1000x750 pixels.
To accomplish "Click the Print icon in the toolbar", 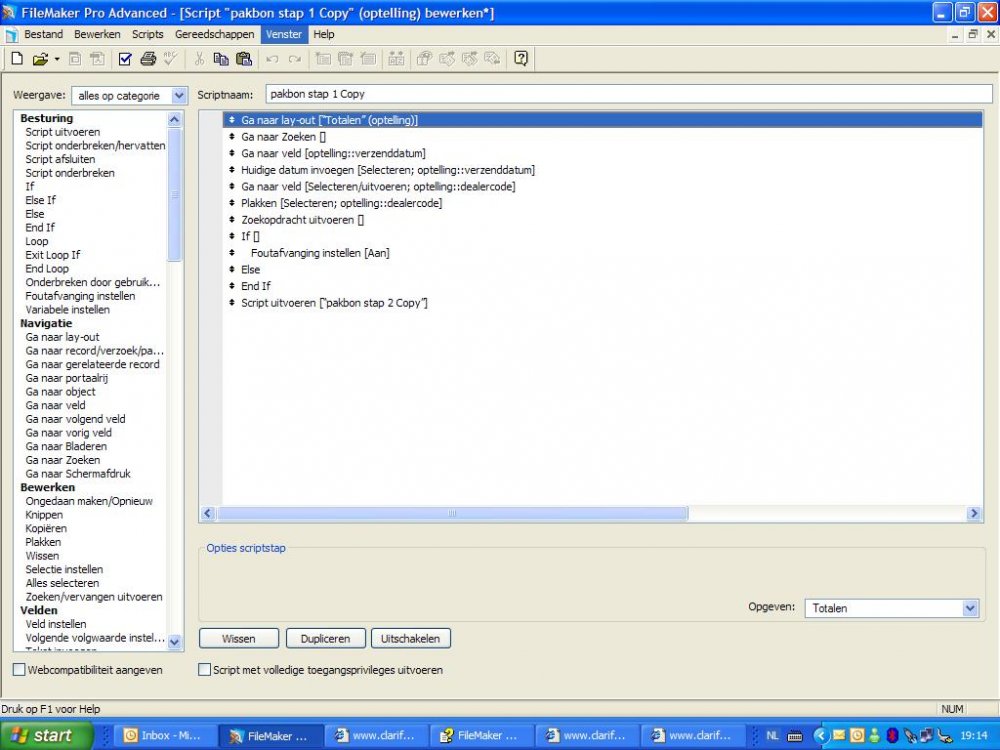I will click(x=148, y=59).
